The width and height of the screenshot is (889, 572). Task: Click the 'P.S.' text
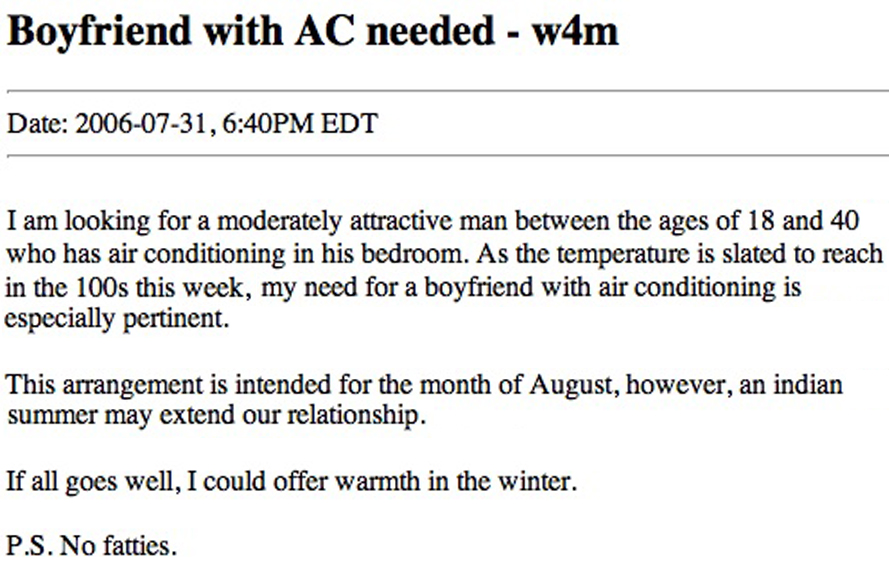coord(29,546)
